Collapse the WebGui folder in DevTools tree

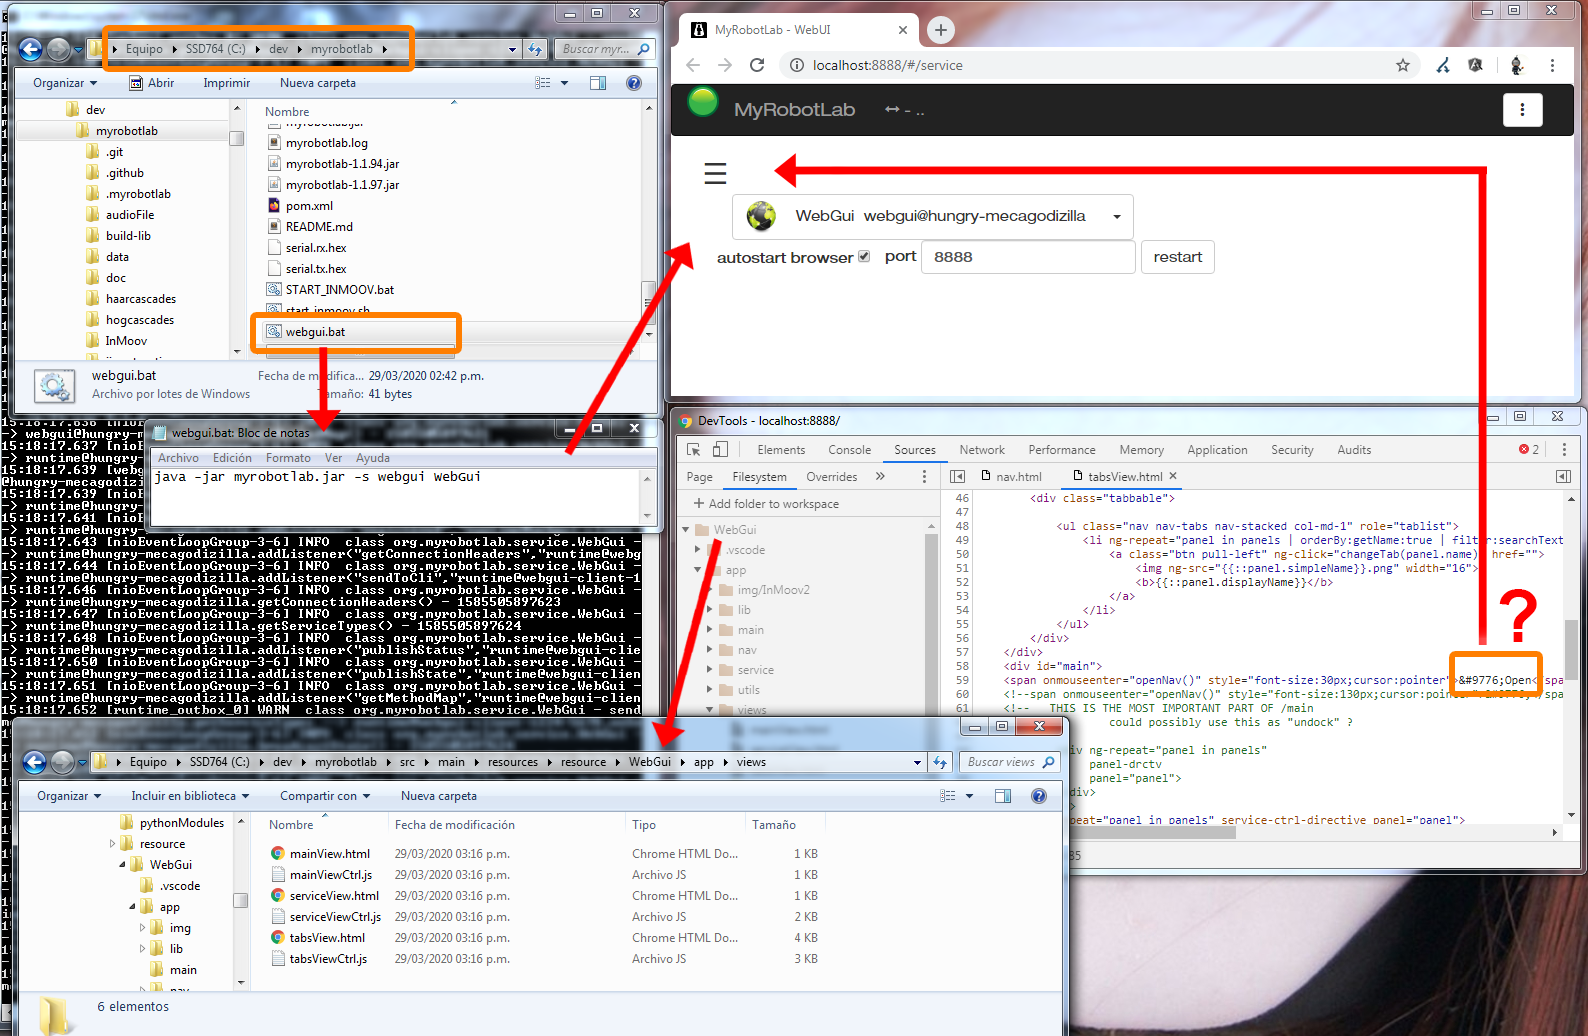(686, 530)
